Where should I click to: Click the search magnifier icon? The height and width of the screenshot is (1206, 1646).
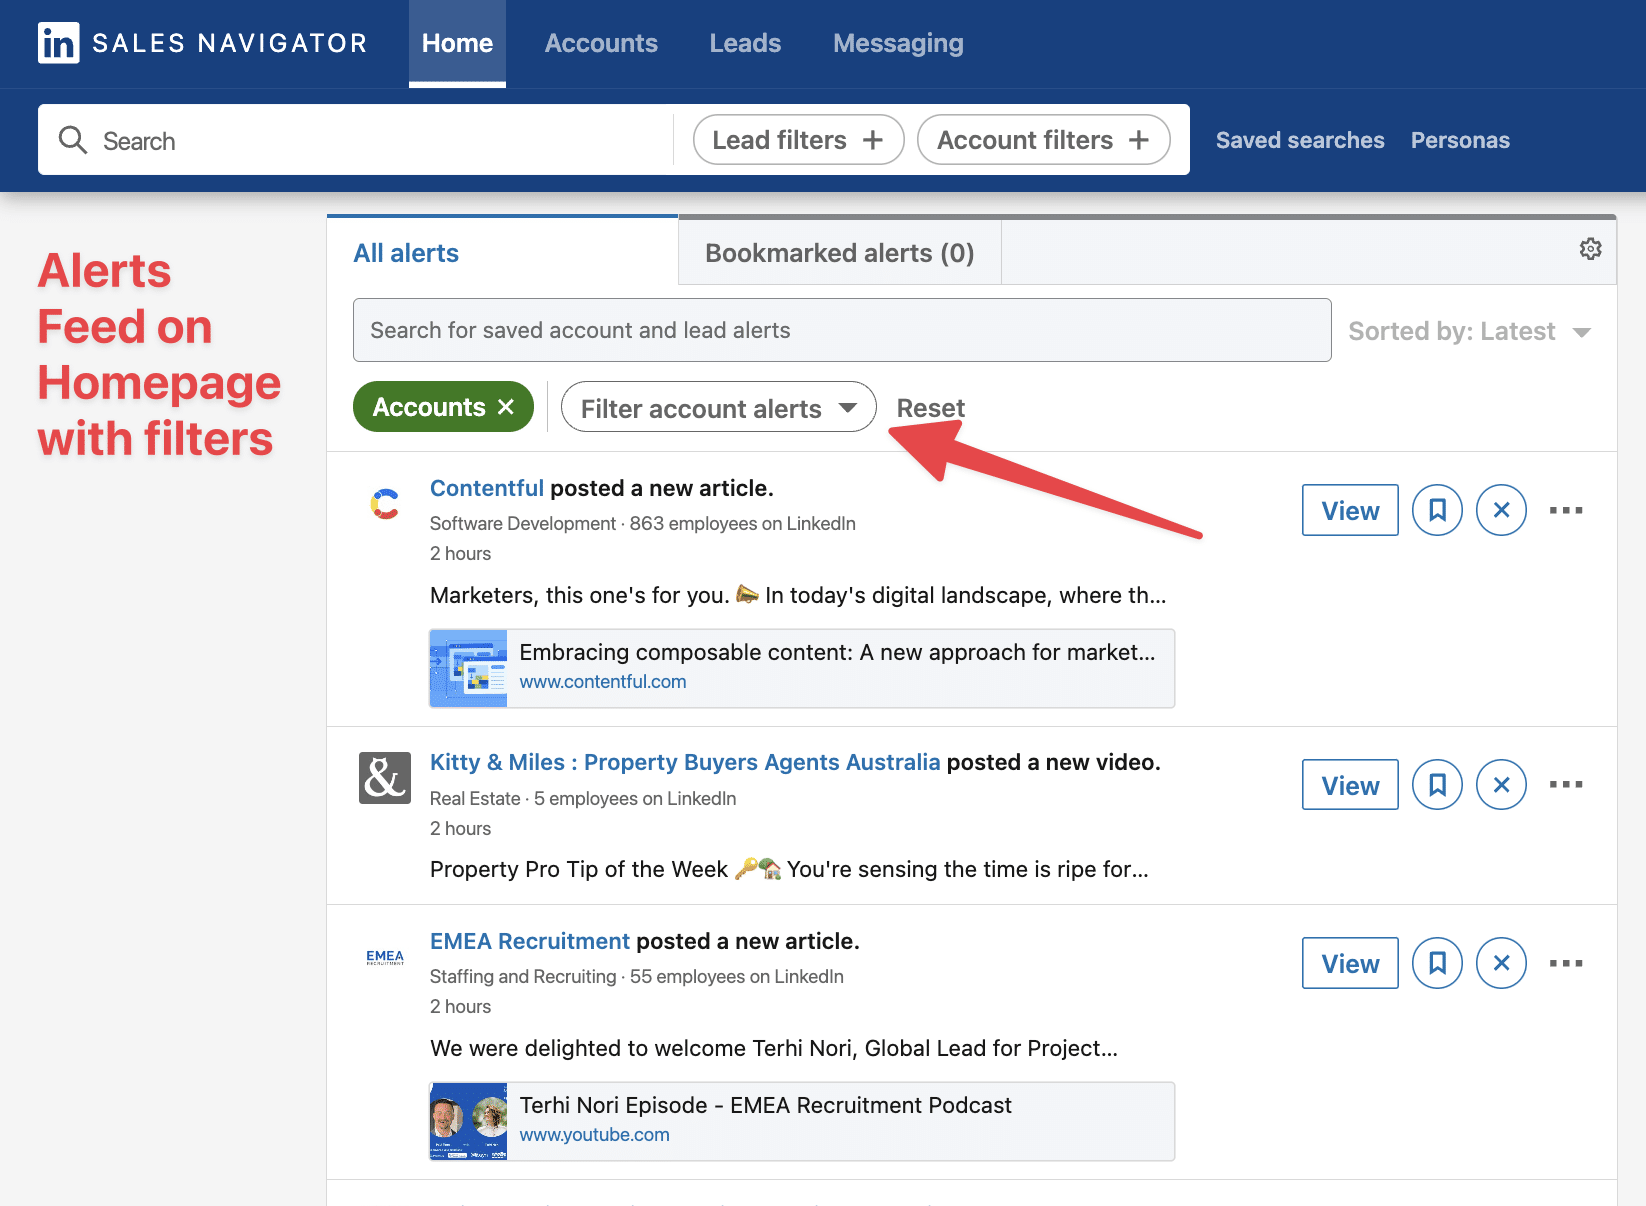(72, 139)
